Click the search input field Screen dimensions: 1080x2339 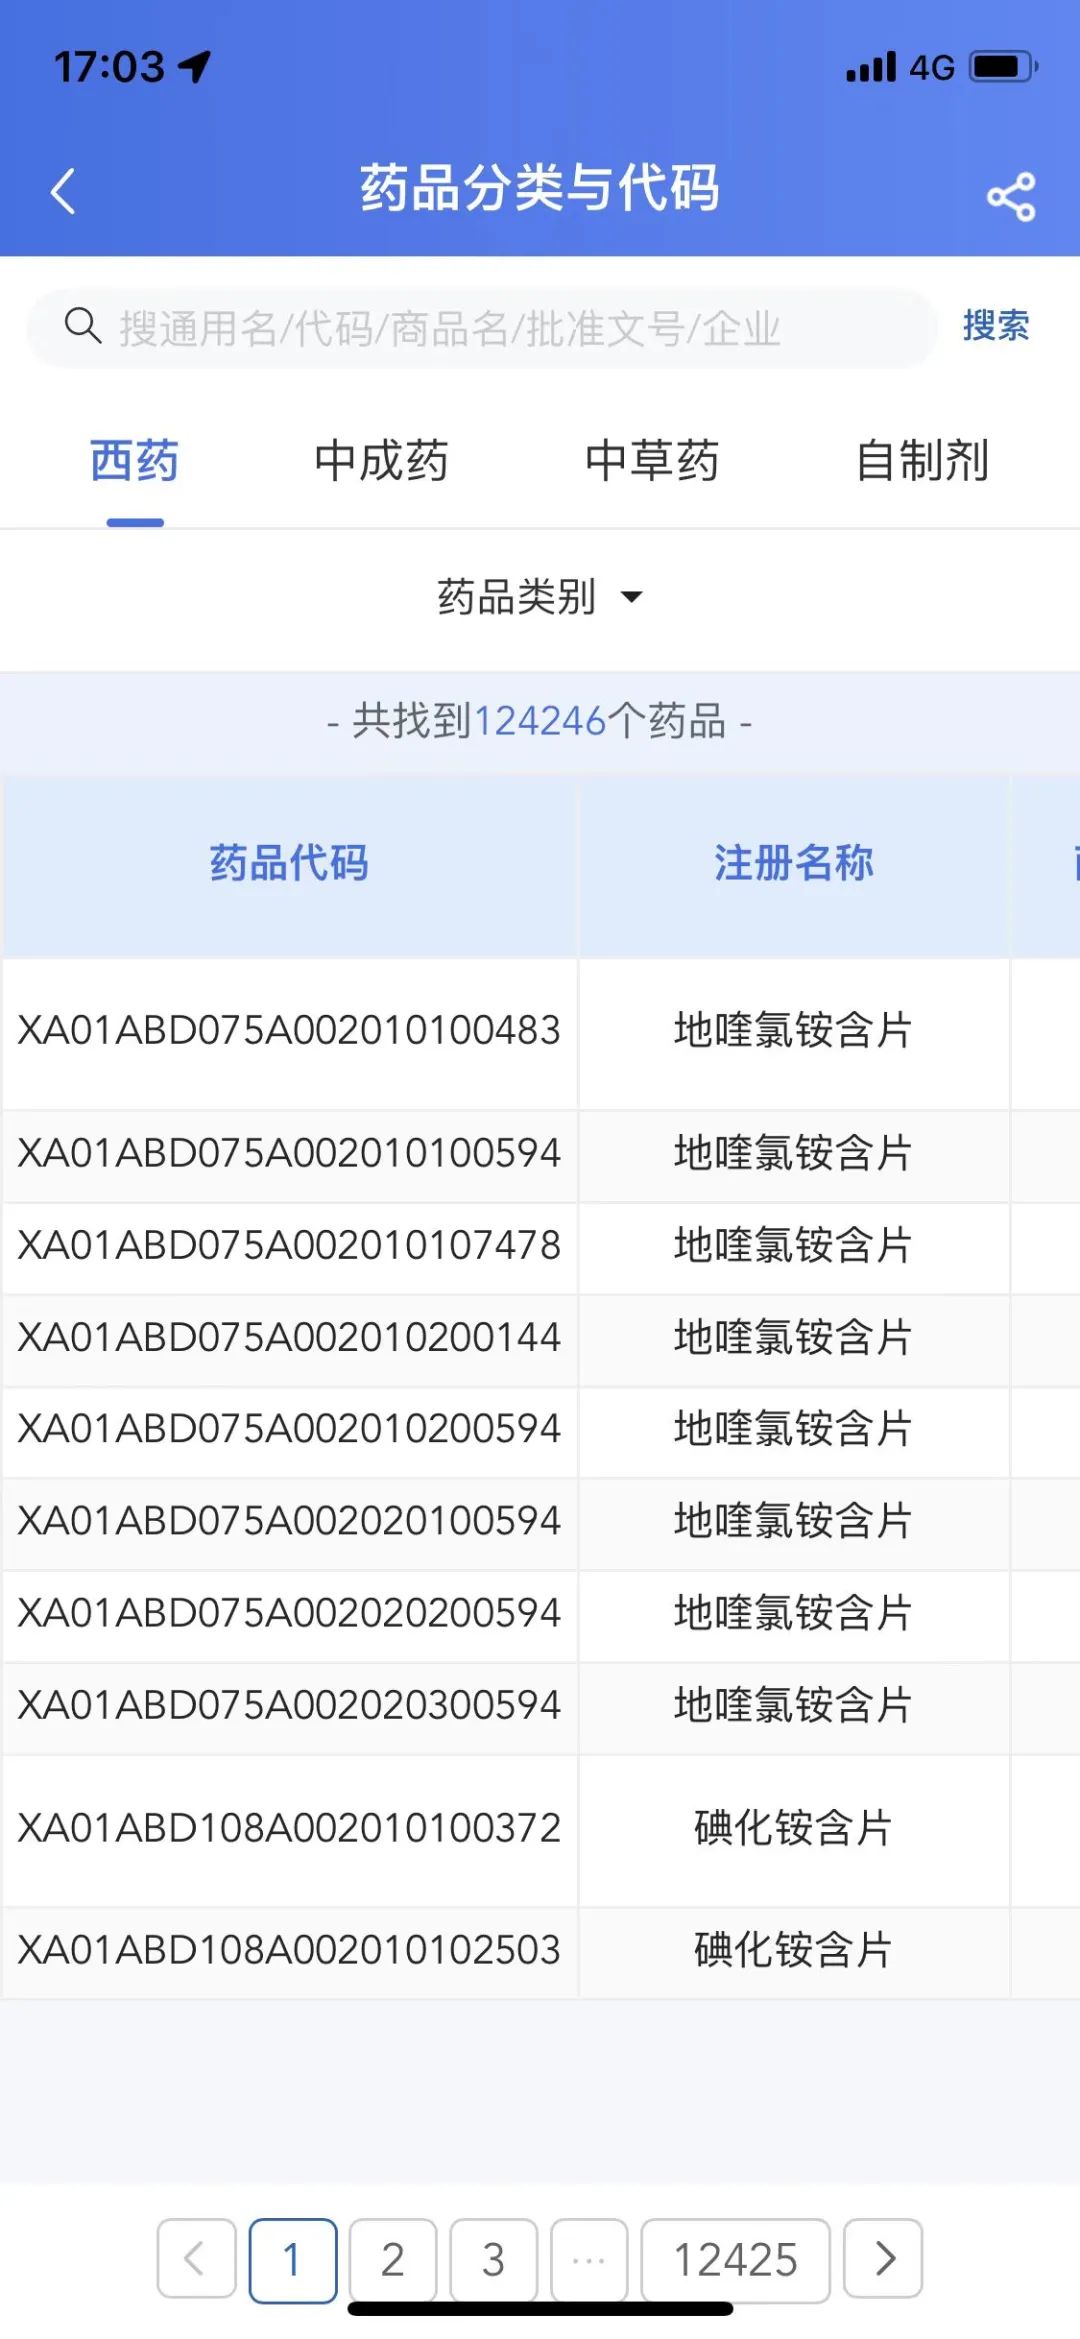[481, 328]
